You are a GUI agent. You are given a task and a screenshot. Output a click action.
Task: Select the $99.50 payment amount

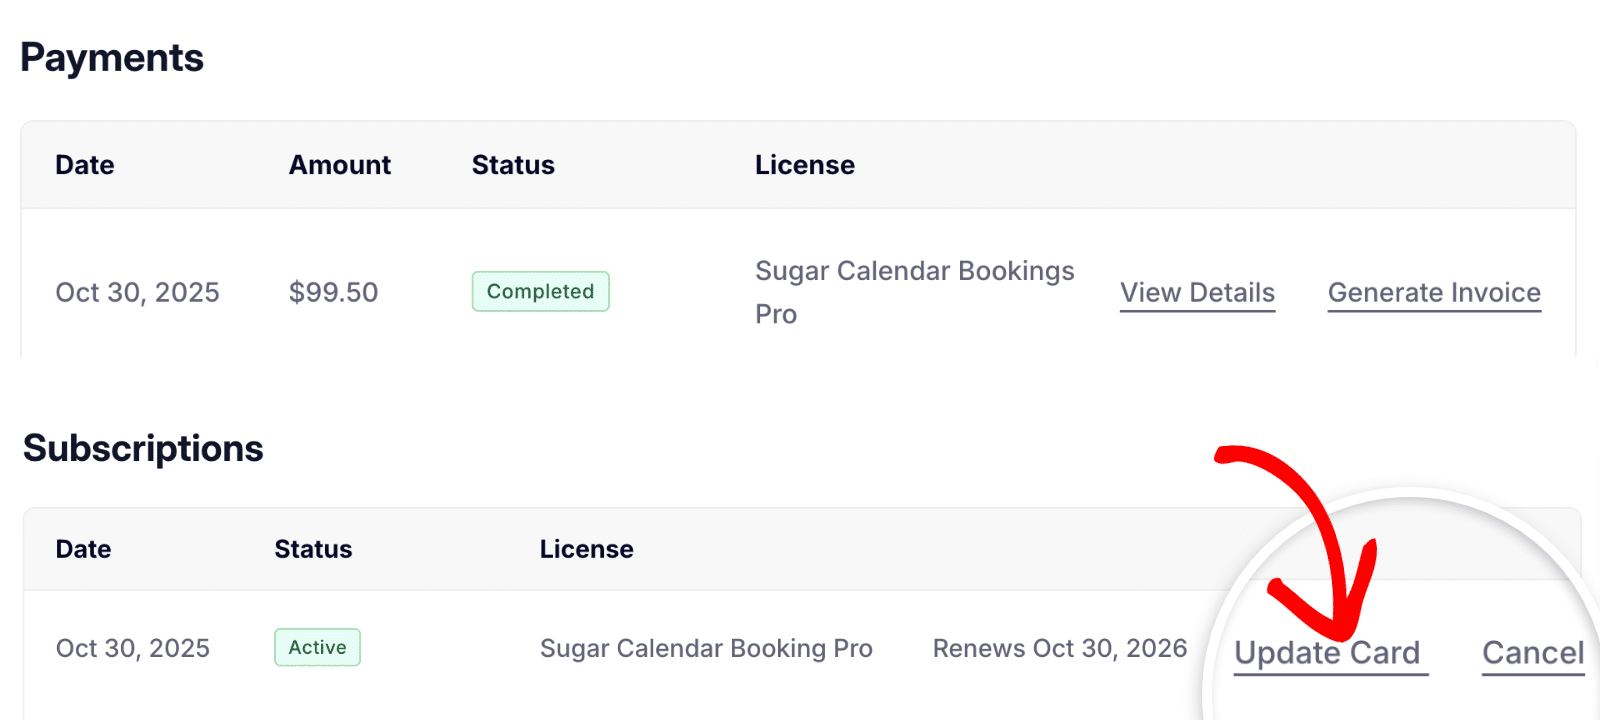[333, 292]
